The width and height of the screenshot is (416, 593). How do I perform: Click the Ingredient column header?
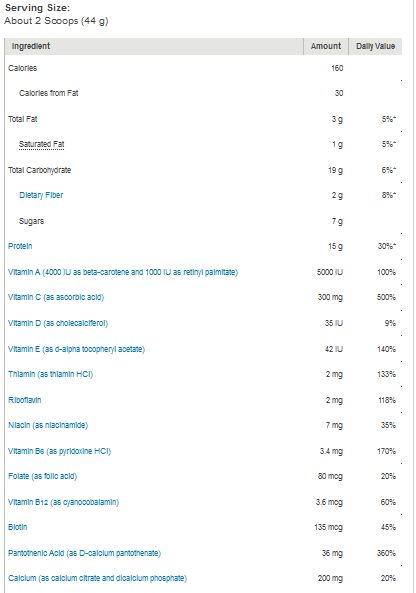(x=31, y=46)
